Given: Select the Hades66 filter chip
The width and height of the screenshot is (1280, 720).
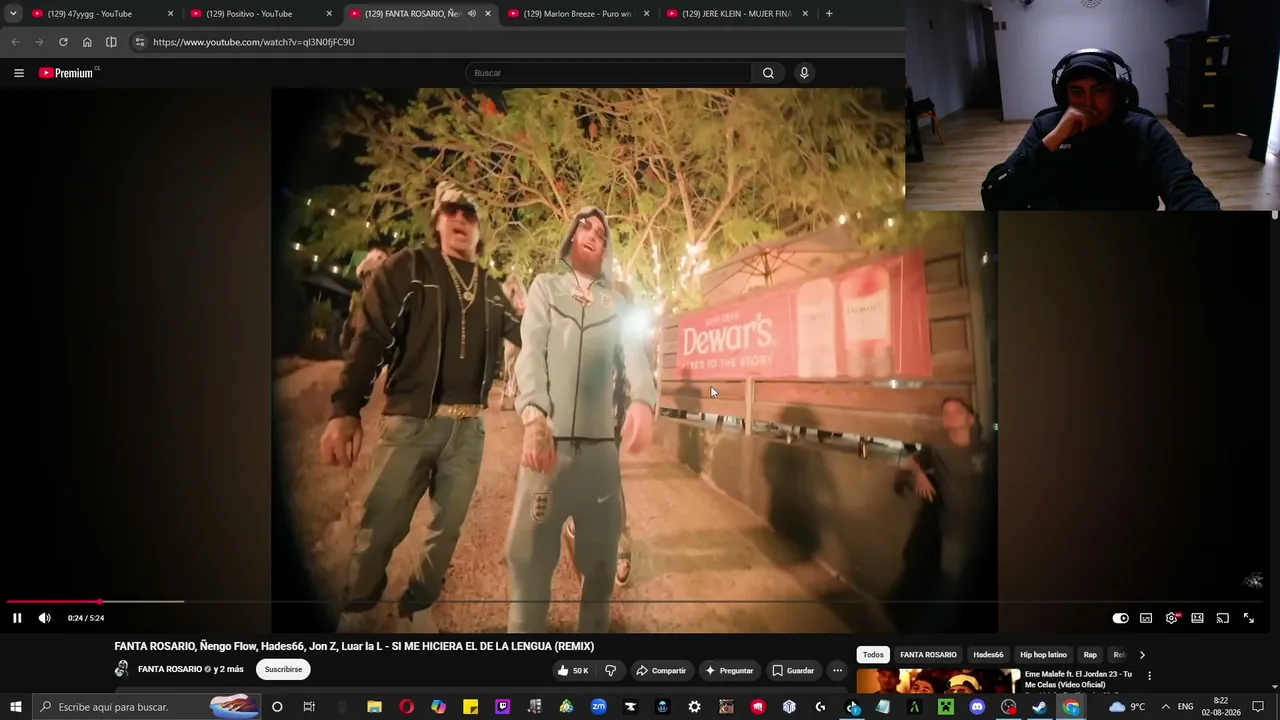Looking at the screenshot, I should click(x=988, y=655).
